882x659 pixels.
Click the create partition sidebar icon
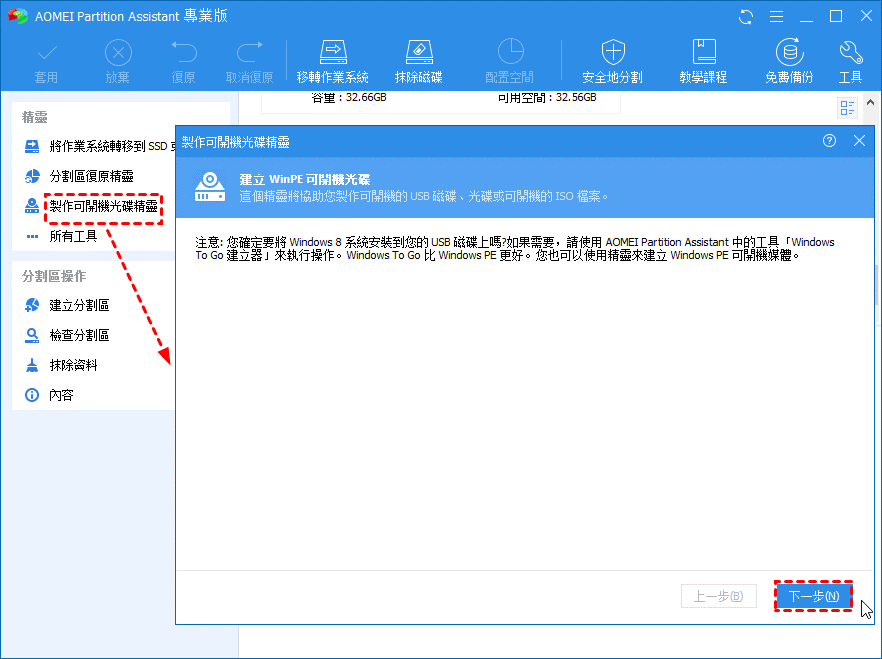[x=32, y=305]
